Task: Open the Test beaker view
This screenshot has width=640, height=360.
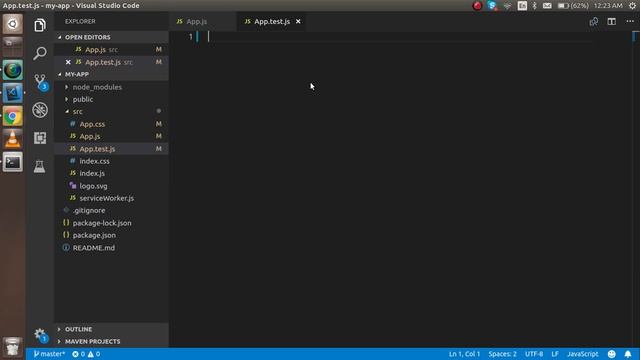Action: pos(40,166)
